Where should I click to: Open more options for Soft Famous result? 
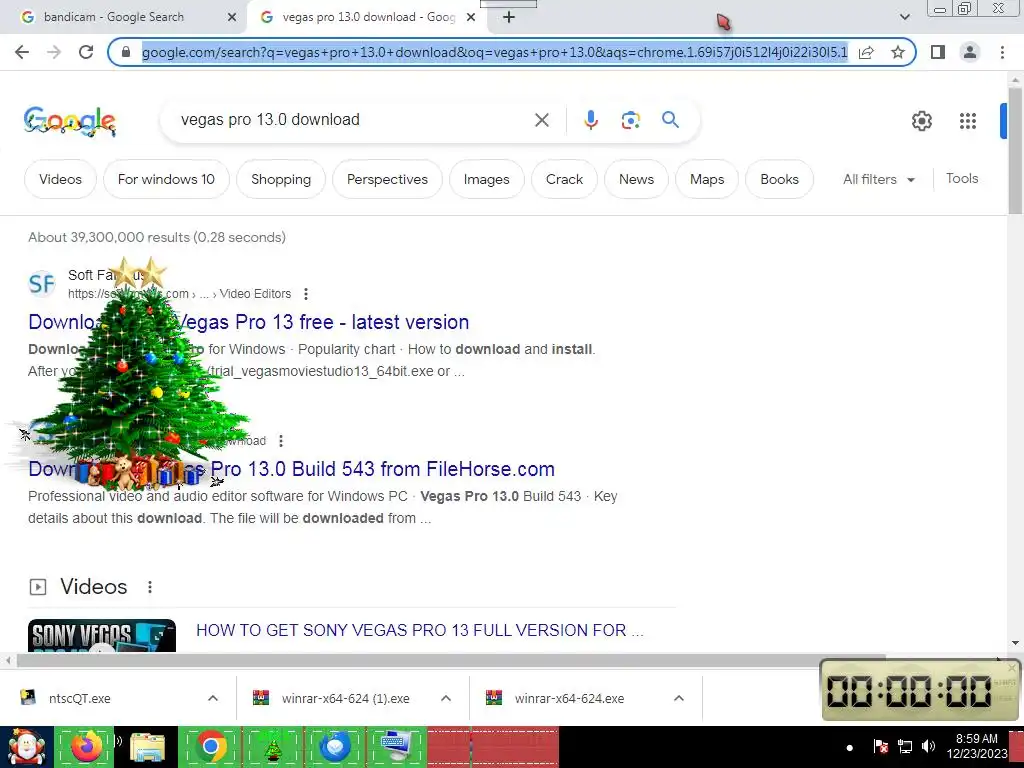point(306,294)
